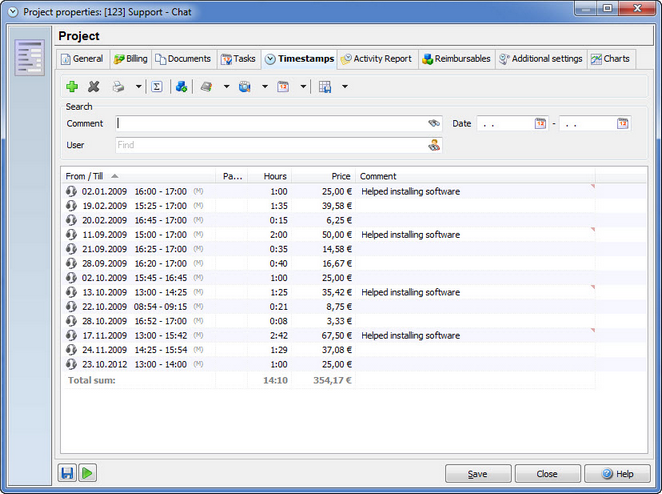Click the project list icon in the sidebar
Image resolution: width=662 pixels, height=494 pixels.
[x=30, y=57]
